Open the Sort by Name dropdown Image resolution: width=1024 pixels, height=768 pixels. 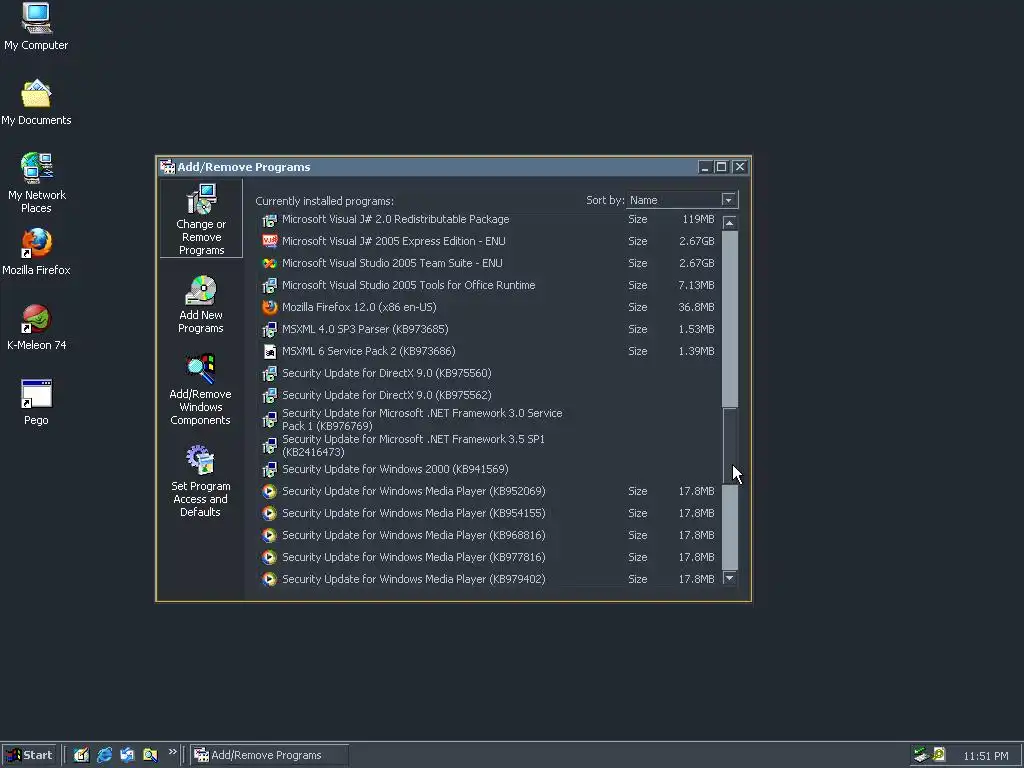(x=728, y=200)
